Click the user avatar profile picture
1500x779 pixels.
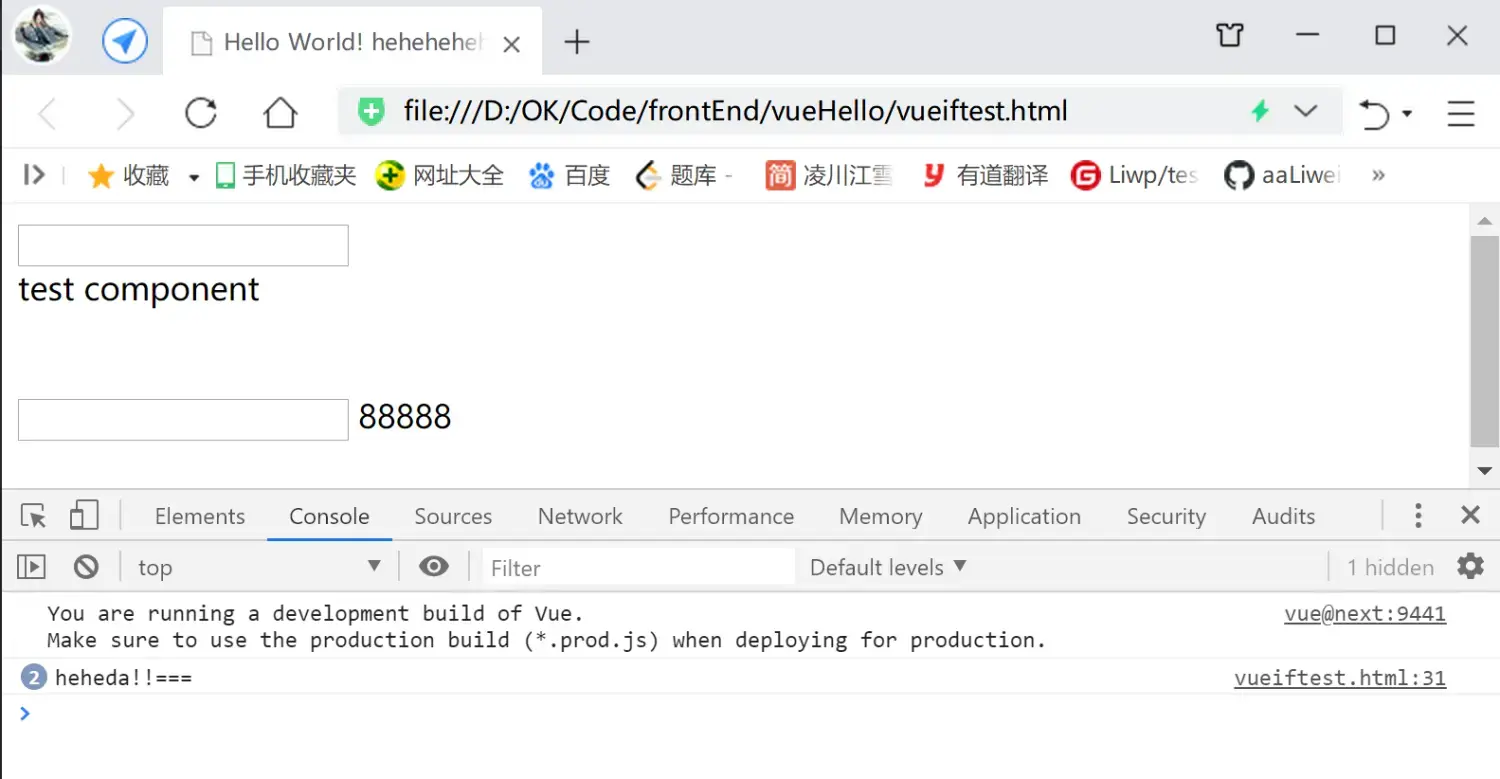[42, 37]
